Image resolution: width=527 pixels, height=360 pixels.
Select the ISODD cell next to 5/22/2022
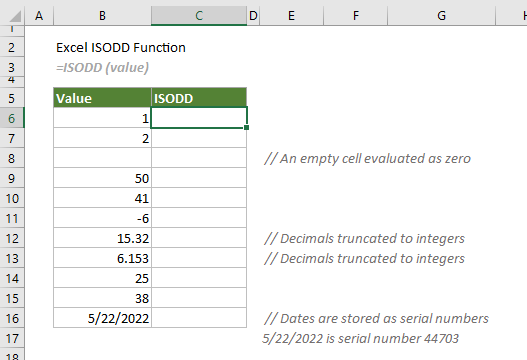(x=199, y=318)
